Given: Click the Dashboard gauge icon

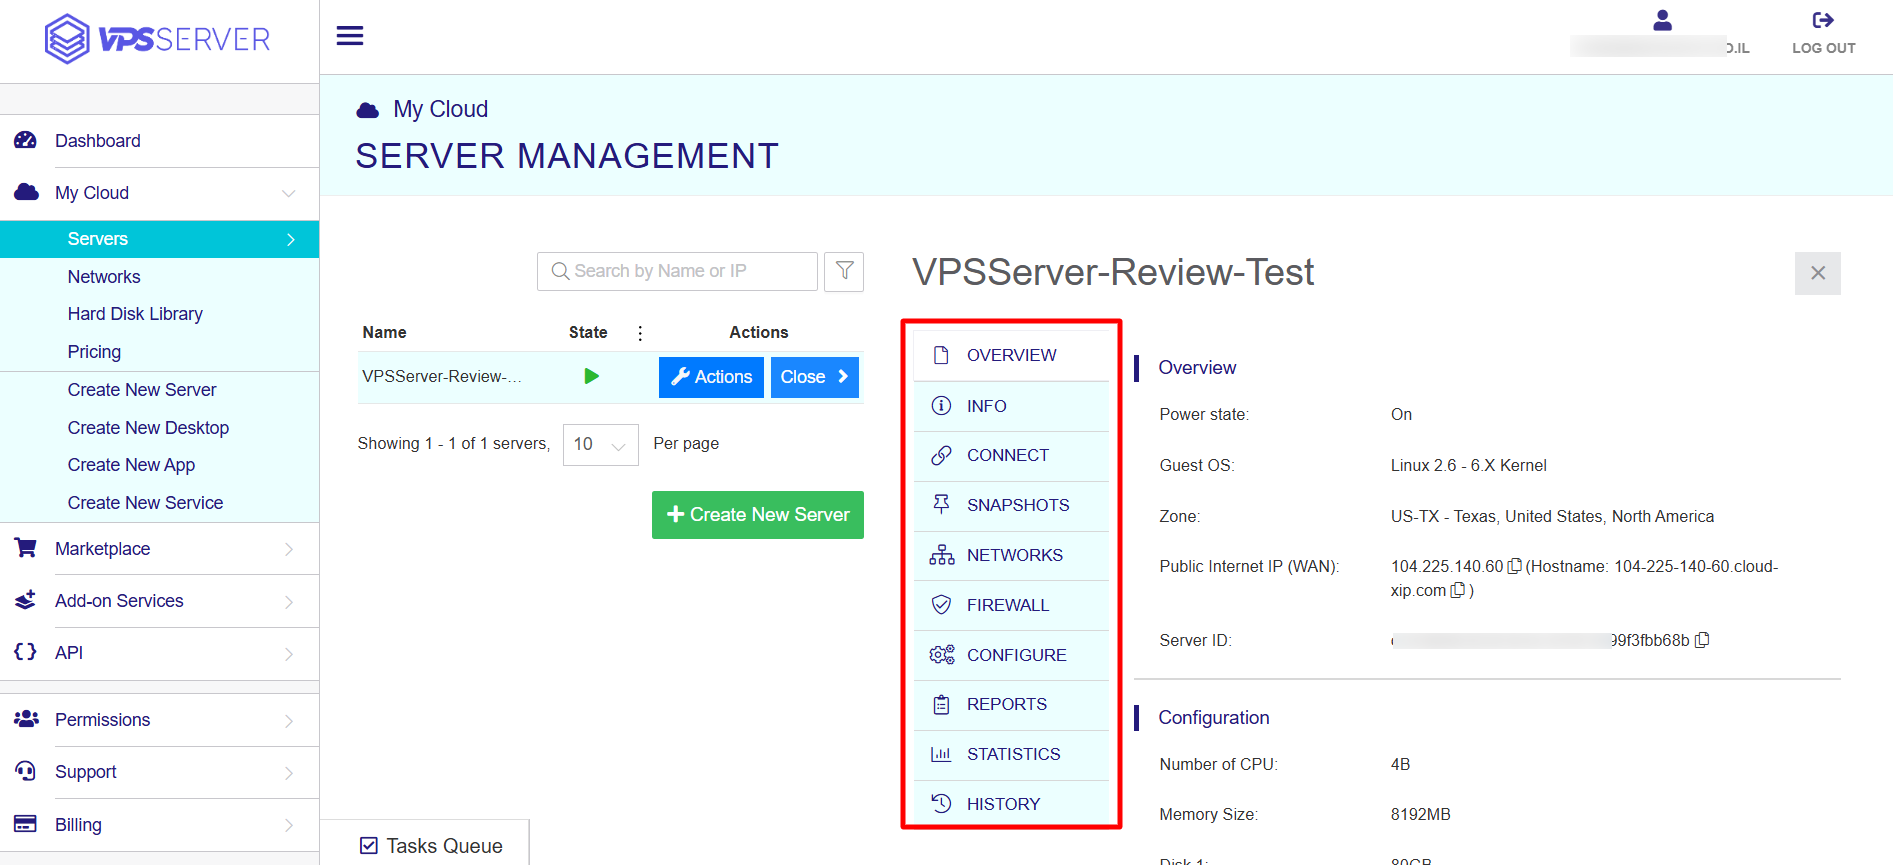Looking at the screenshot, I should (26, 140).
